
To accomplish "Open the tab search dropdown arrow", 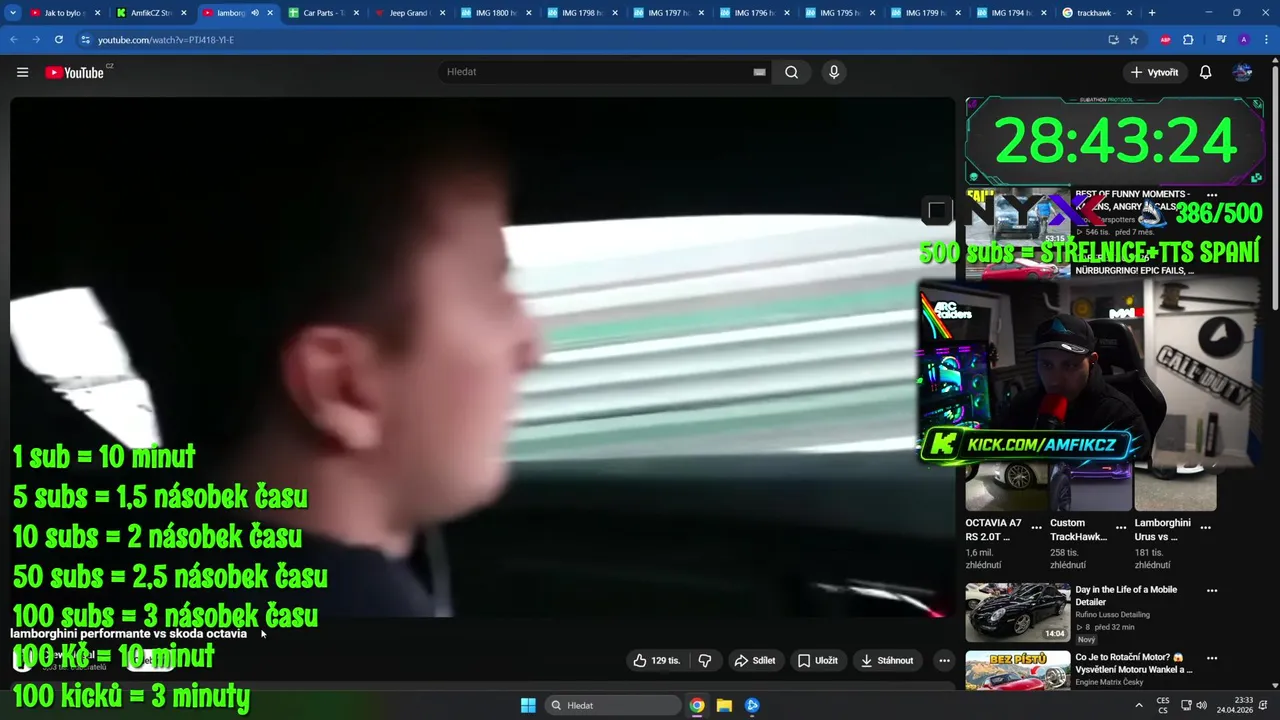I will click(13, 13).
